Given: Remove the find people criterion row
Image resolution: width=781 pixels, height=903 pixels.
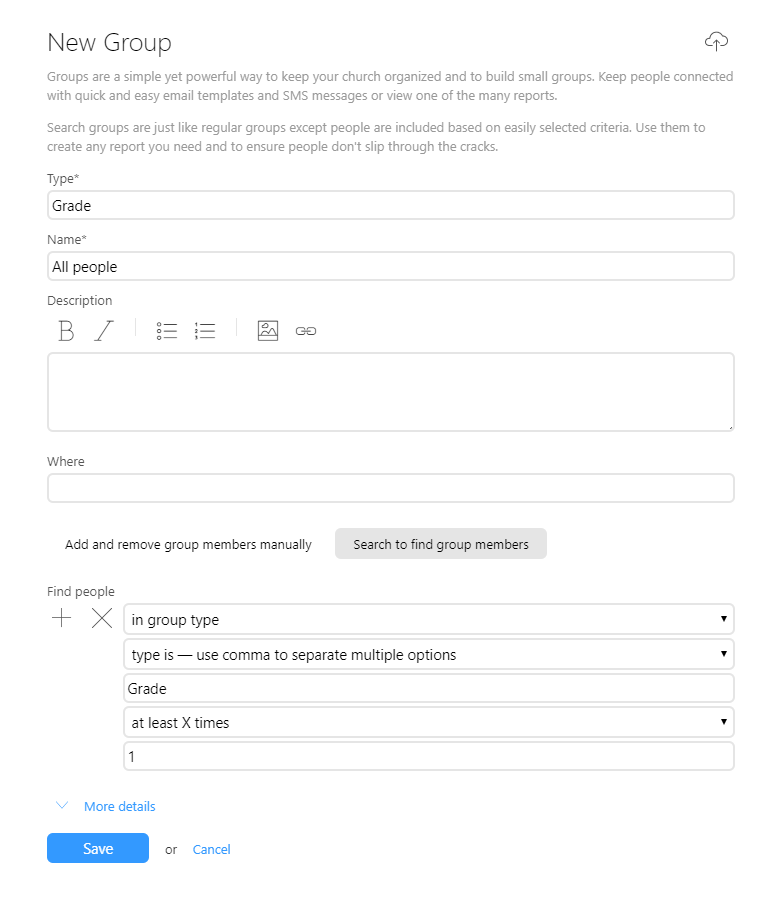Looking at the screenshot, I should (102, 619).
